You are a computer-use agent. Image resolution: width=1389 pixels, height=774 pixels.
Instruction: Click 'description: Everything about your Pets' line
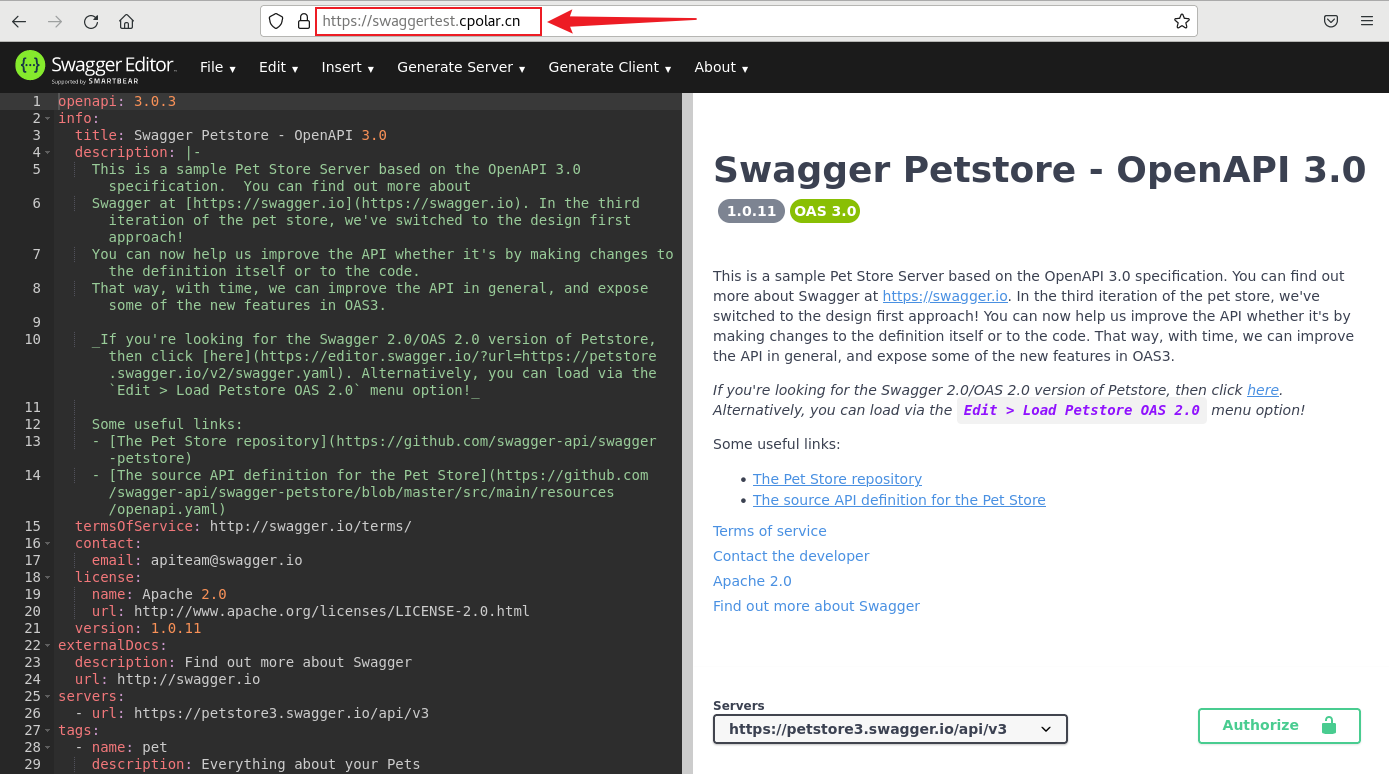[256, 764]
